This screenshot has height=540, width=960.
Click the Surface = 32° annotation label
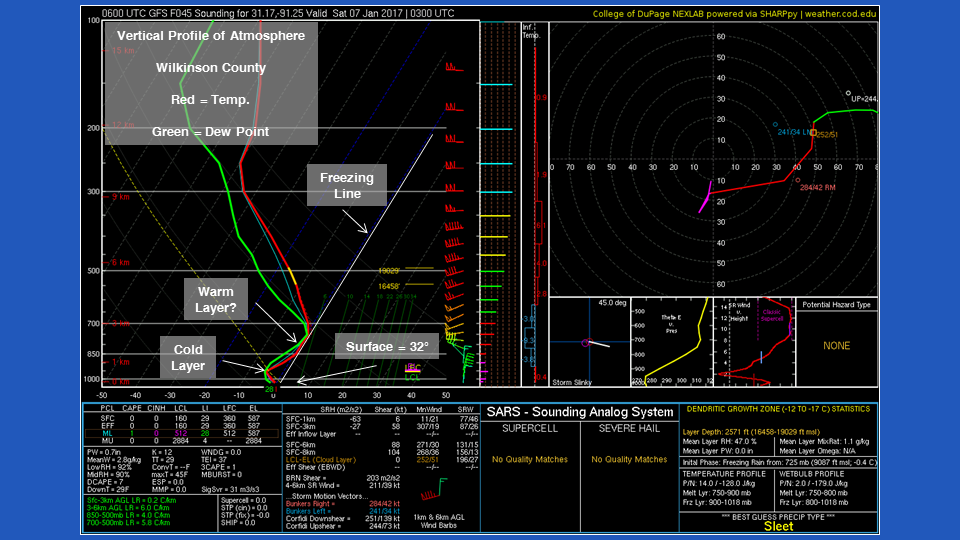(386, 346)
